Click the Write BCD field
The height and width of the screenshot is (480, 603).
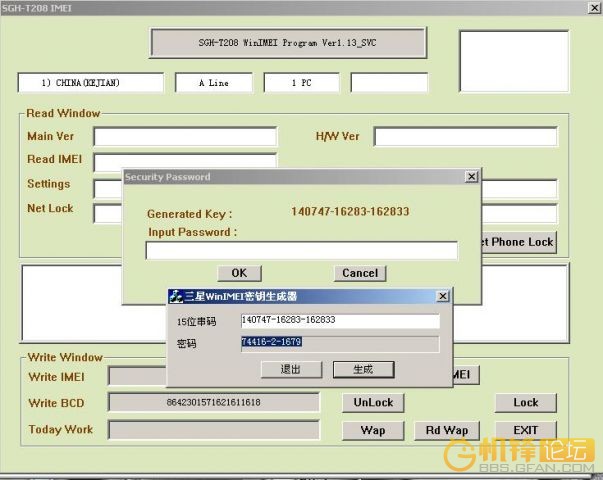point(214,402)
